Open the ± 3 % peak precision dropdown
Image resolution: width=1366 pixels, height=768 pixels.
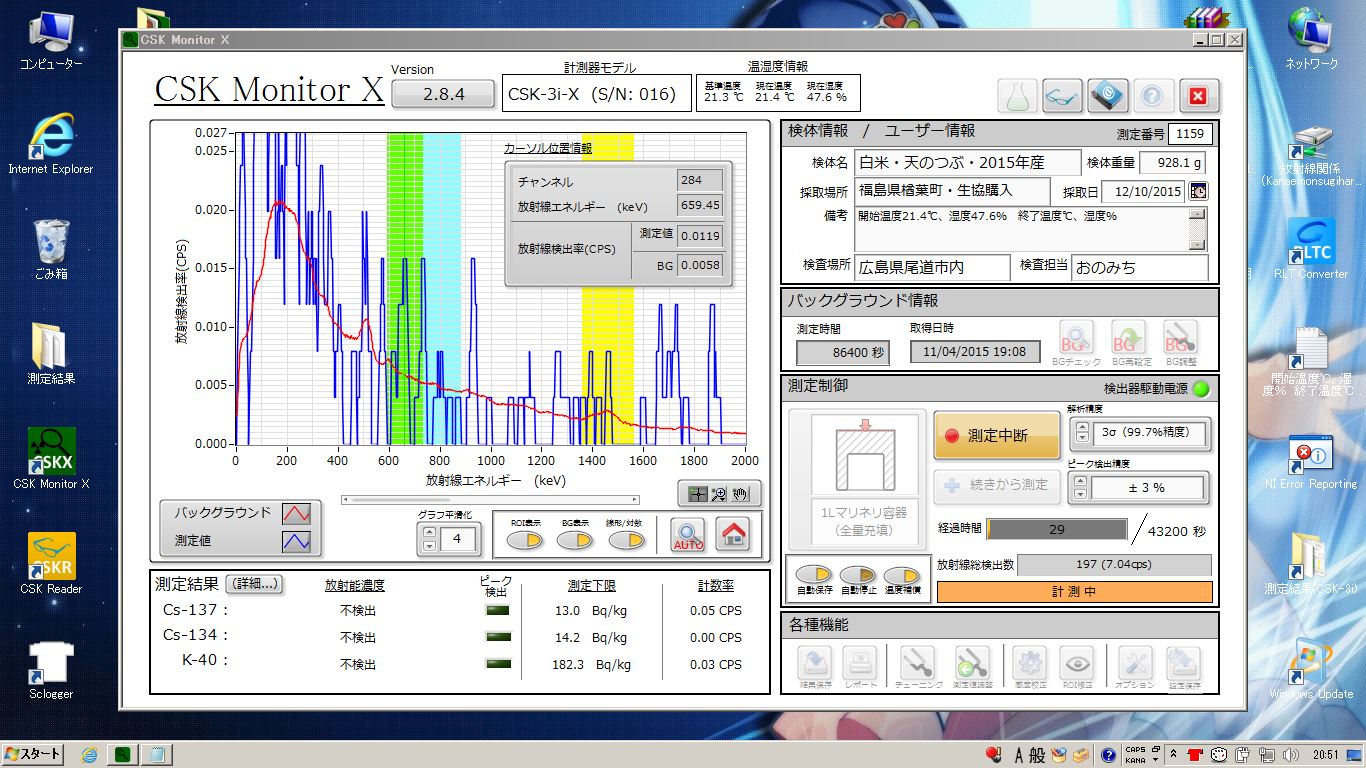tap(1147, 488)
